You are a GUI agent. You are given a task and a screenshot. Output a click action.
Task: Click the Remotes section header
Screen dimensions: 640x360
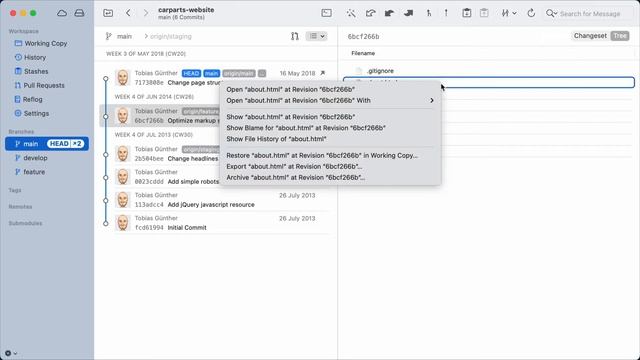(20, 207)
